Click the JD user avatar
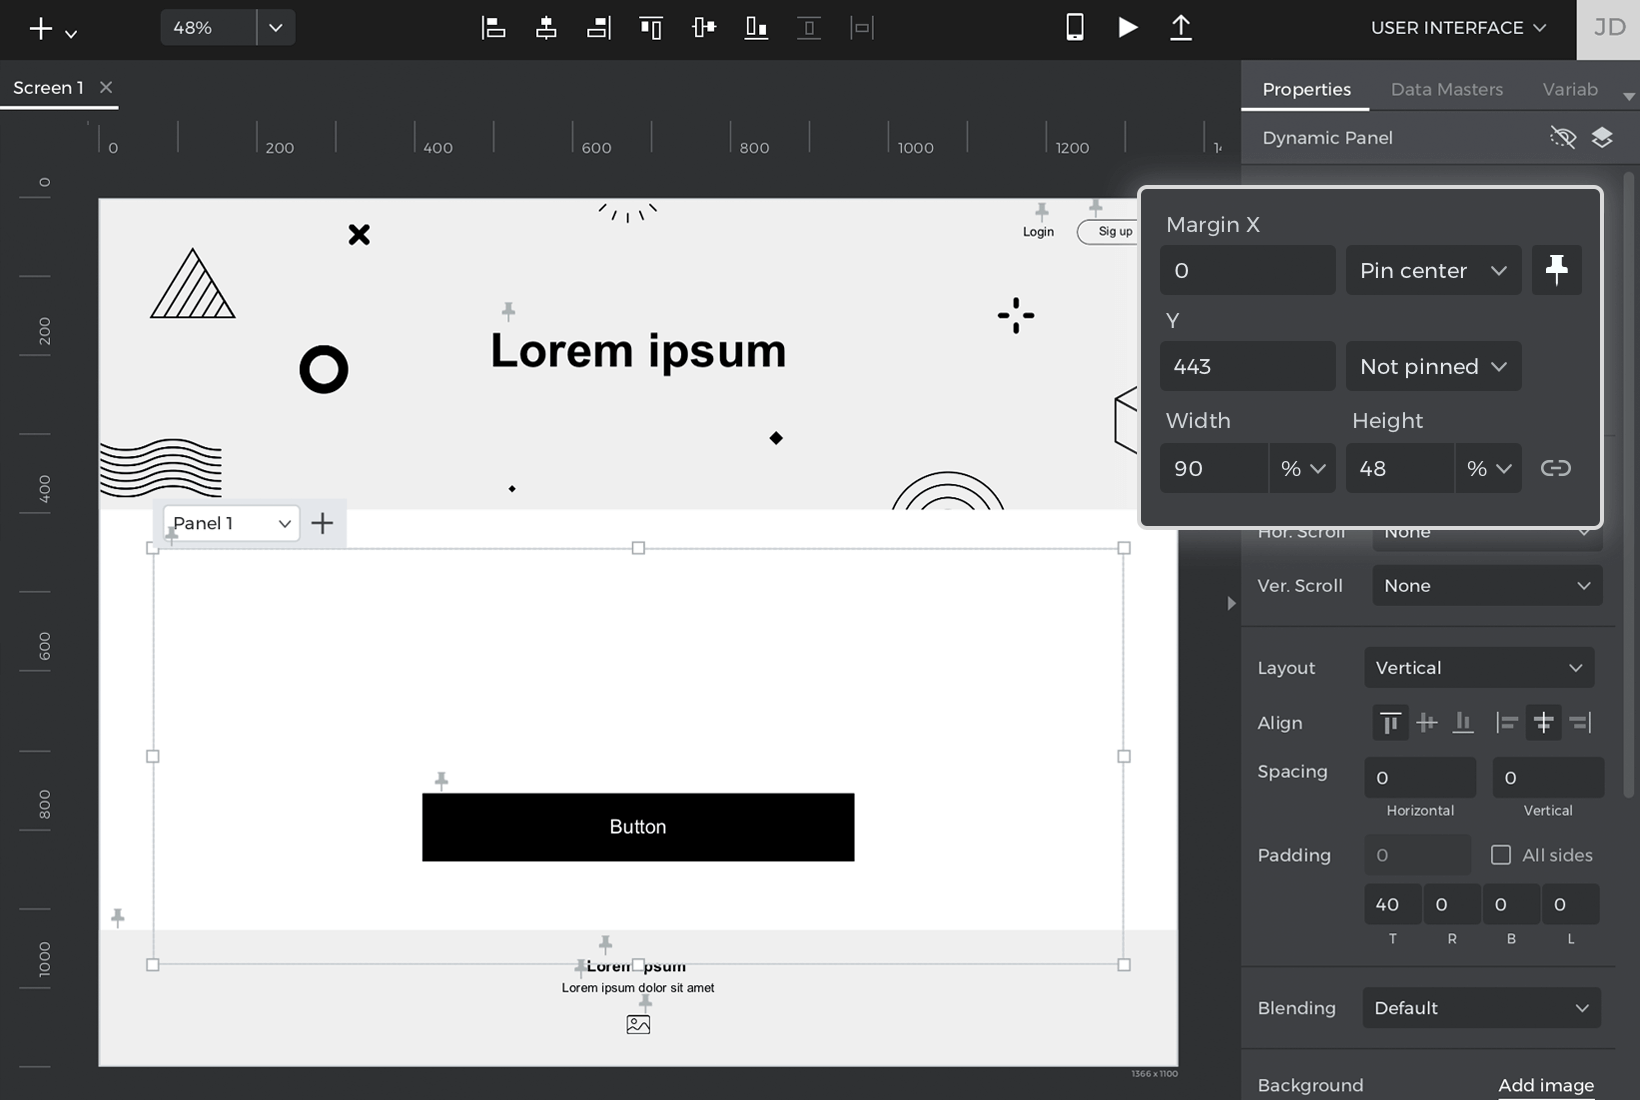 click(x=1609, y=29)
